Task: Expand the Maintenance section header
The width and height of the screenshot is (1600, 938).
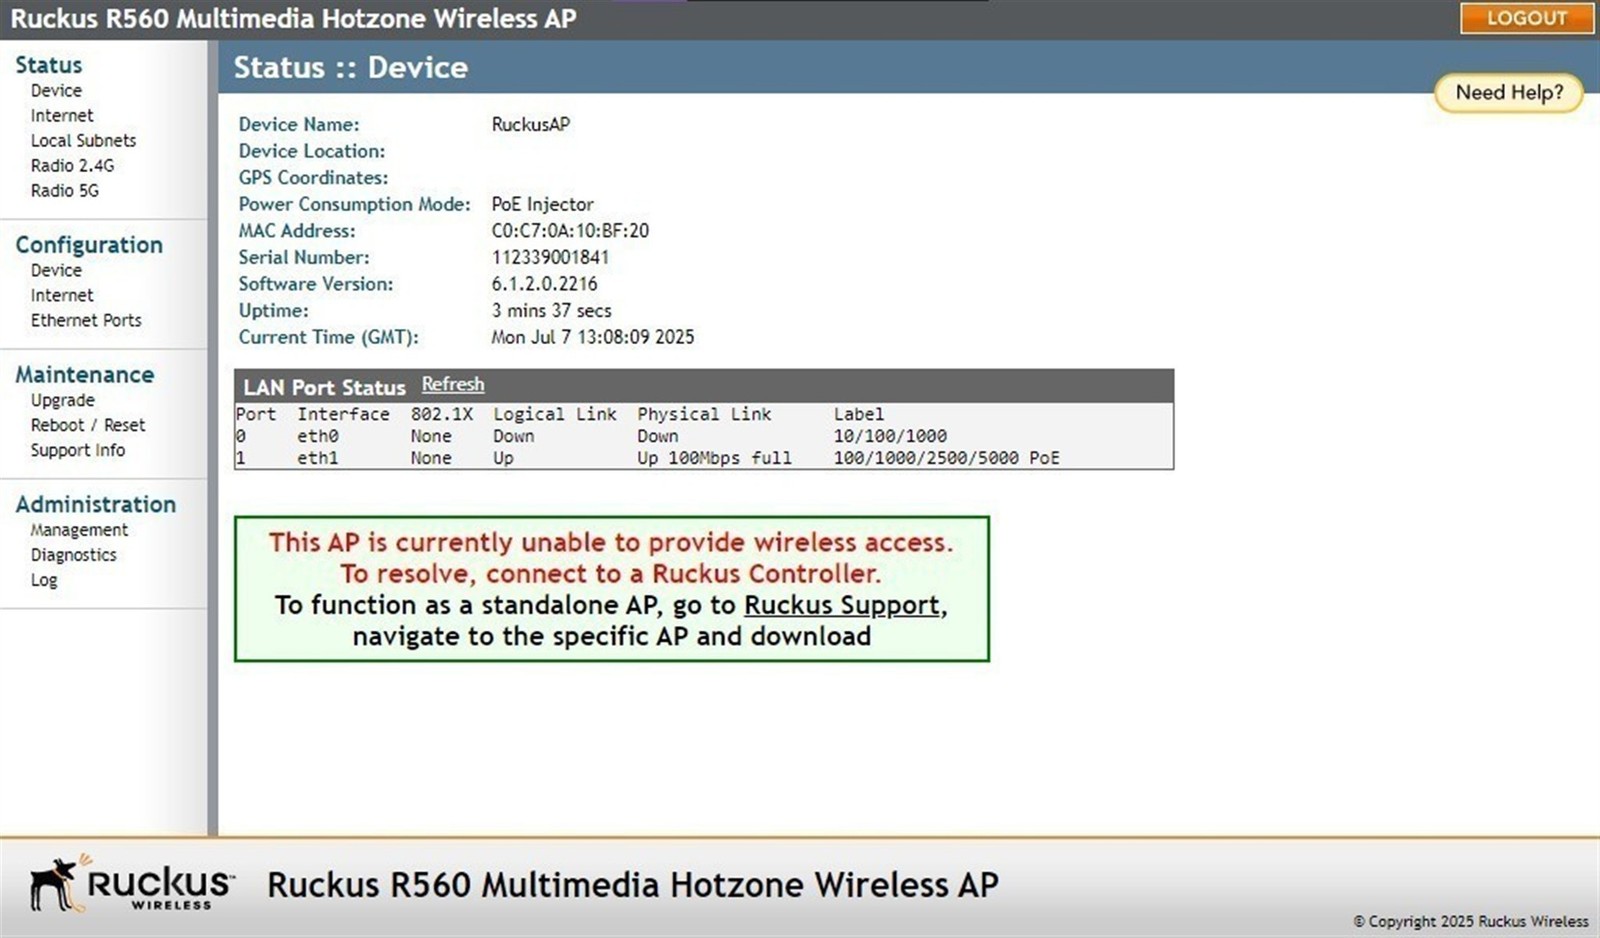Action: tap(84, 374)
